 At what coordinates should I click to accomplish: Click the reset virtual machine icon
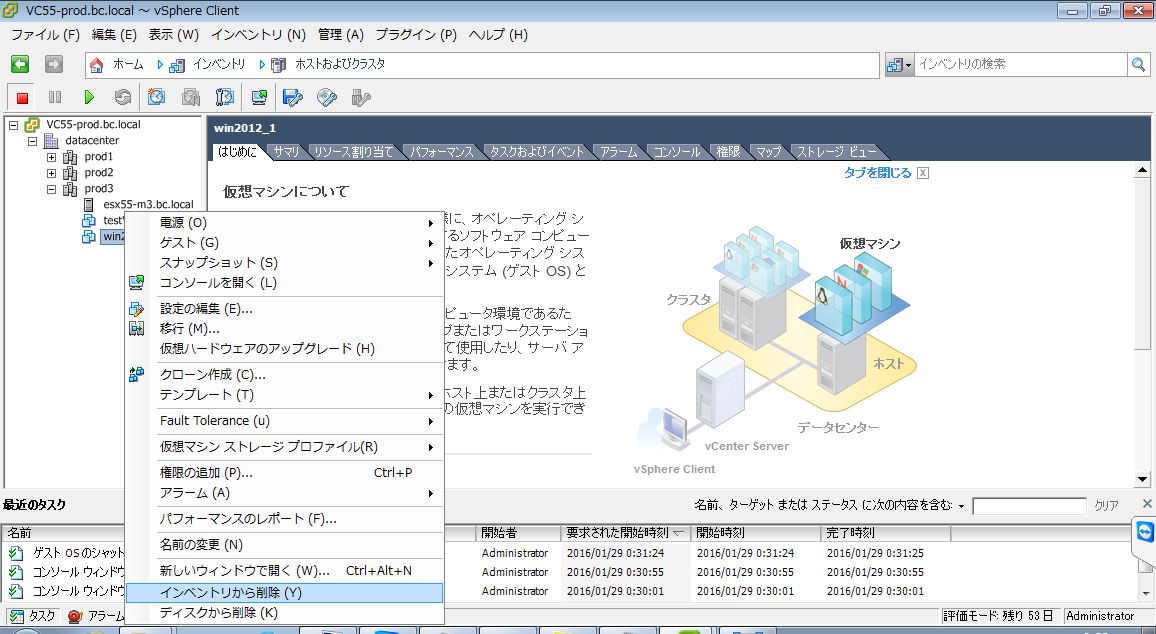point(123,97)
